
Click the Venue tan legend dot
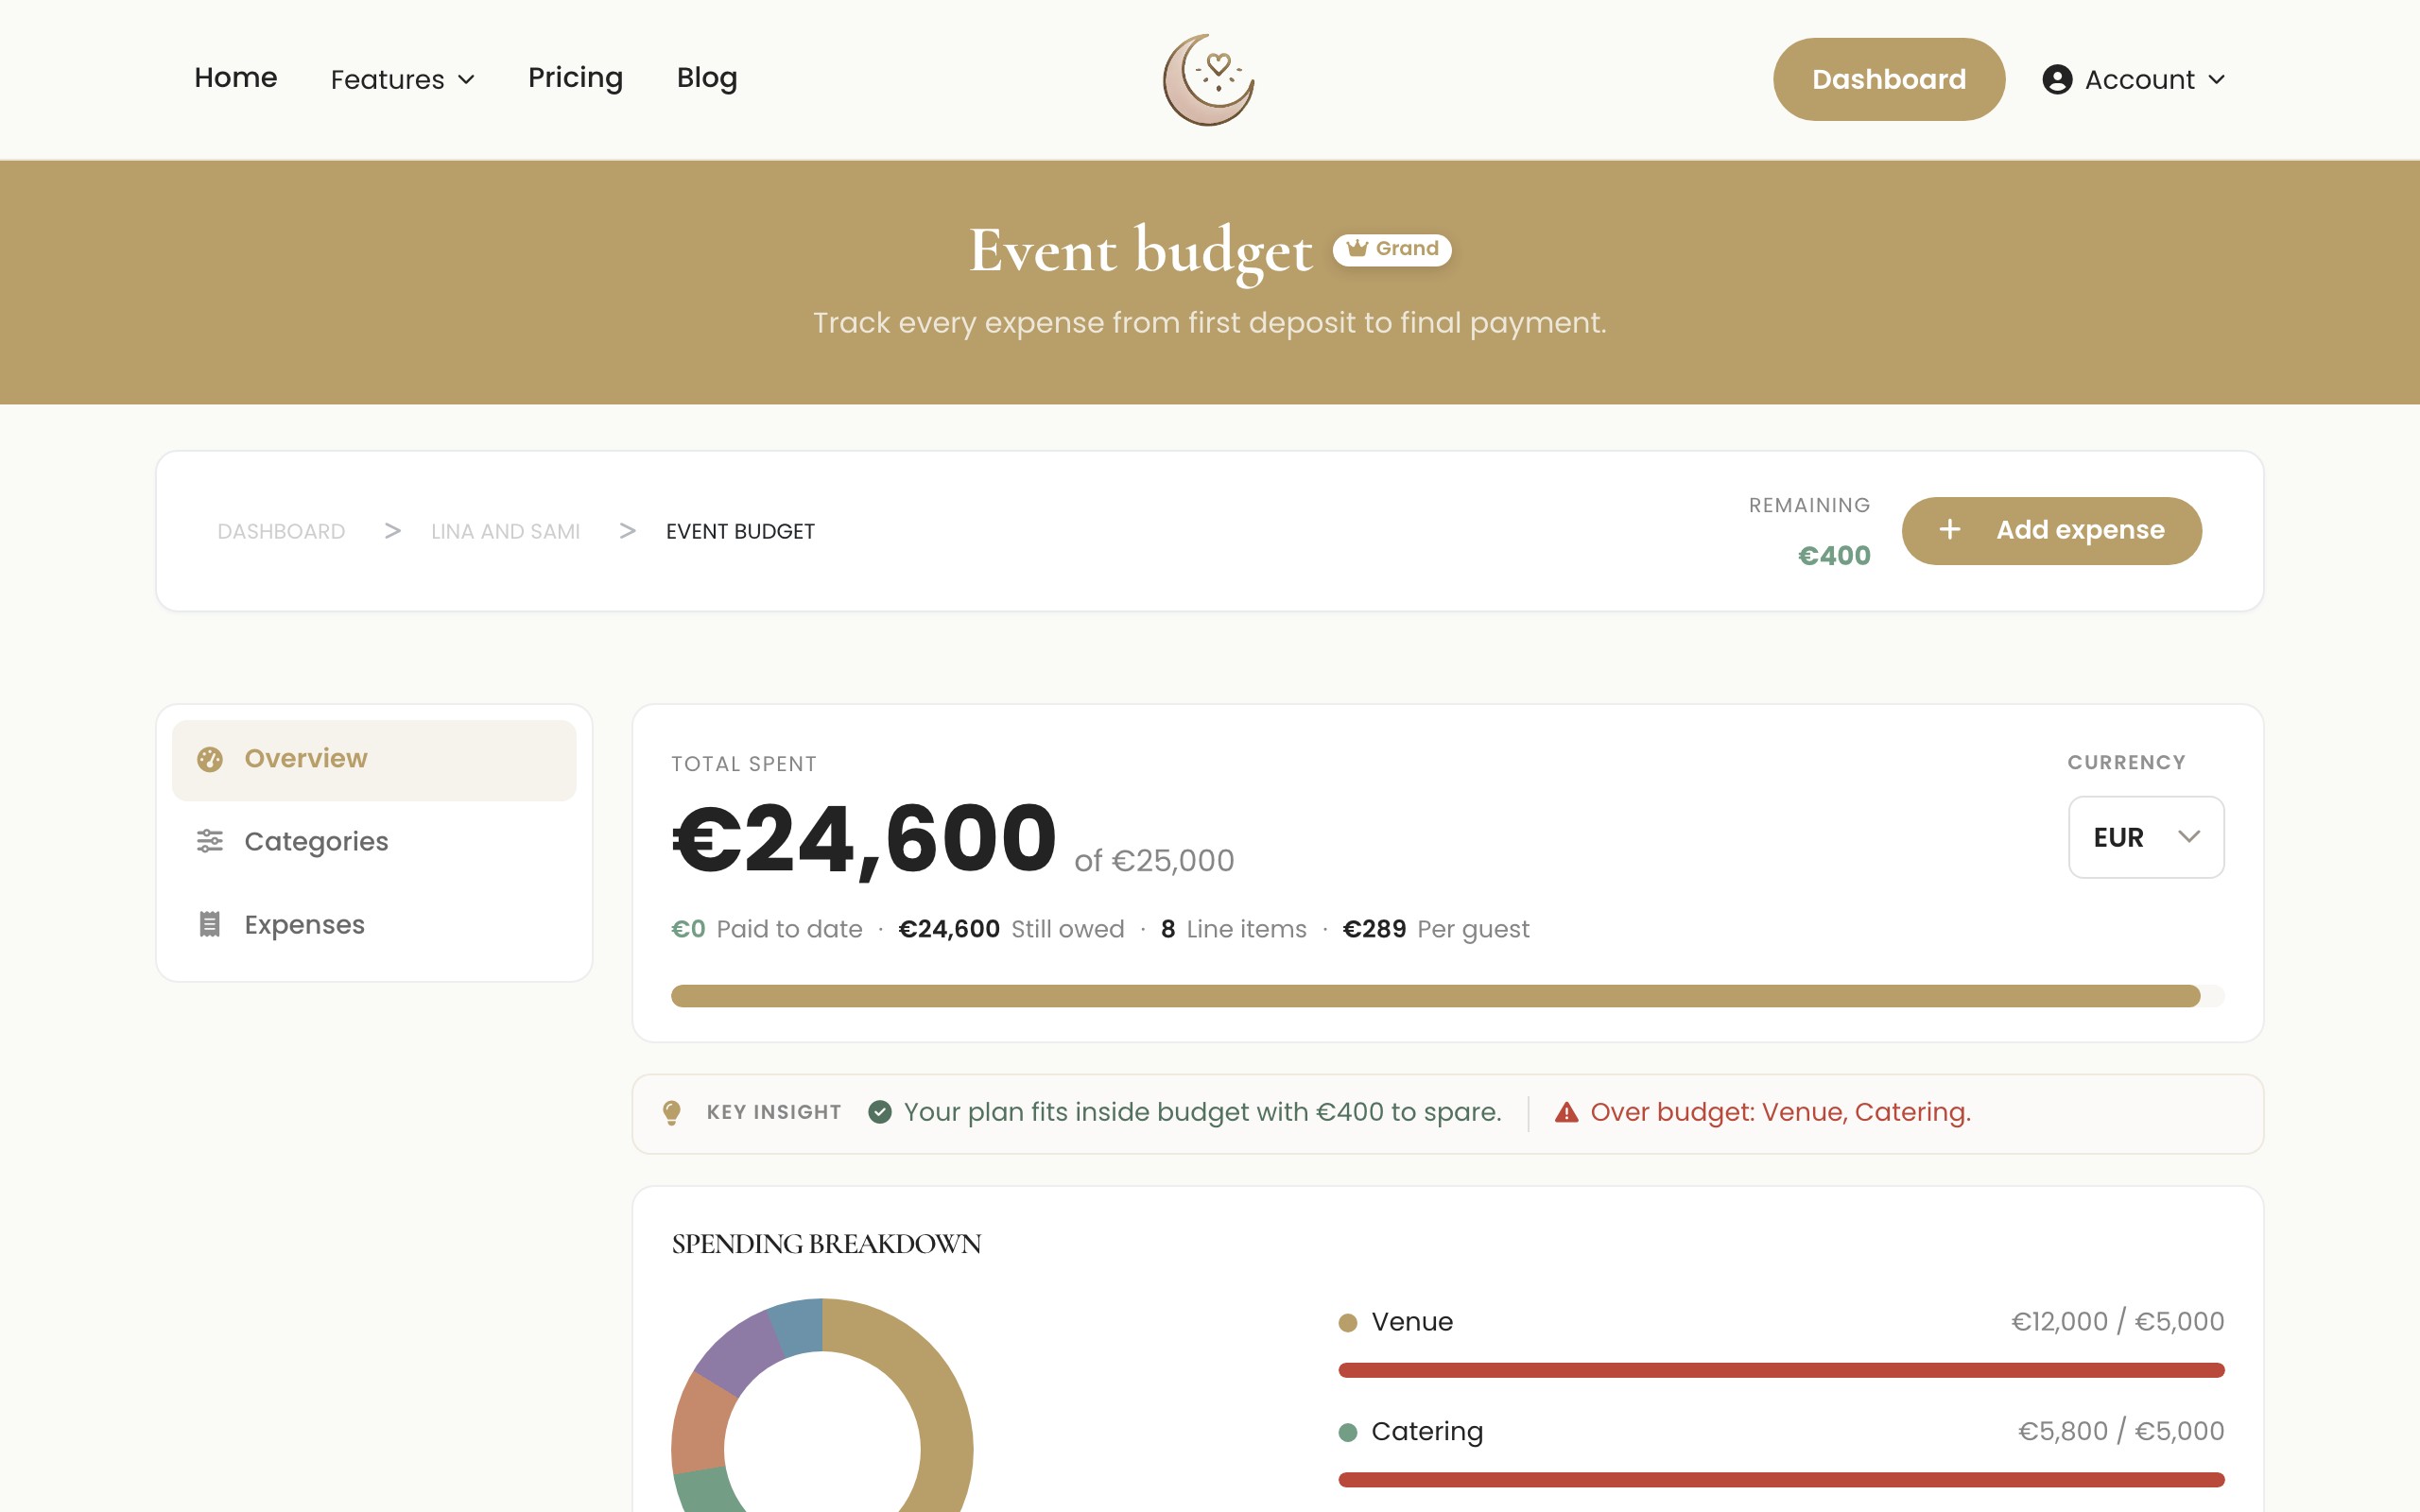coord(1347,1322)
